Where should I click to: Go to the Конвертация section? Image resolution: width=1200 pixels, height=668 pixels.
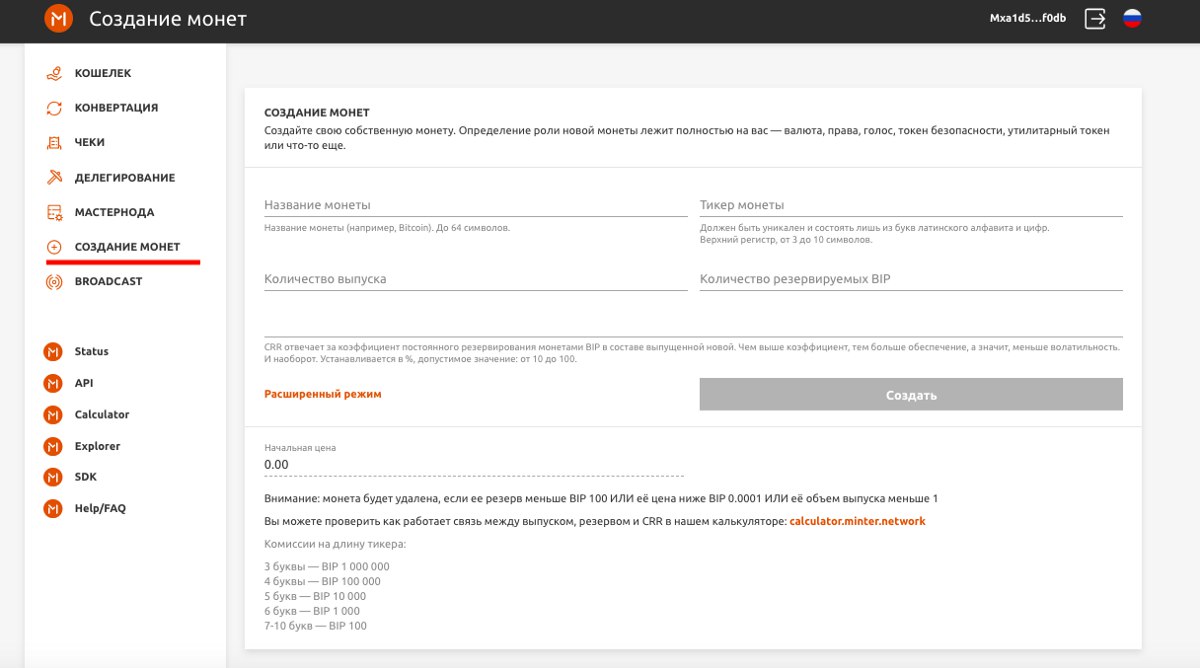point(116,108)
